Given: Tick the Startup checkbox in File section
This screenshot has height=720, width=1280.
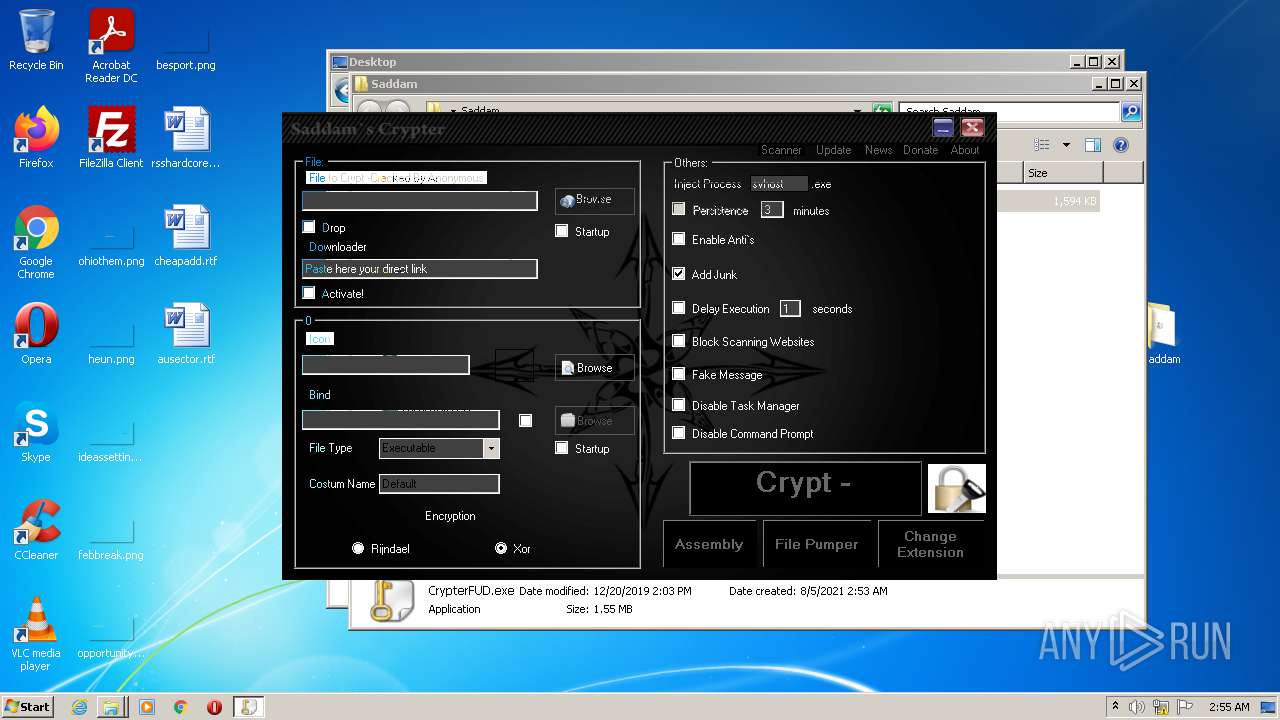Looking at the screenshot, I should point(562,231).
